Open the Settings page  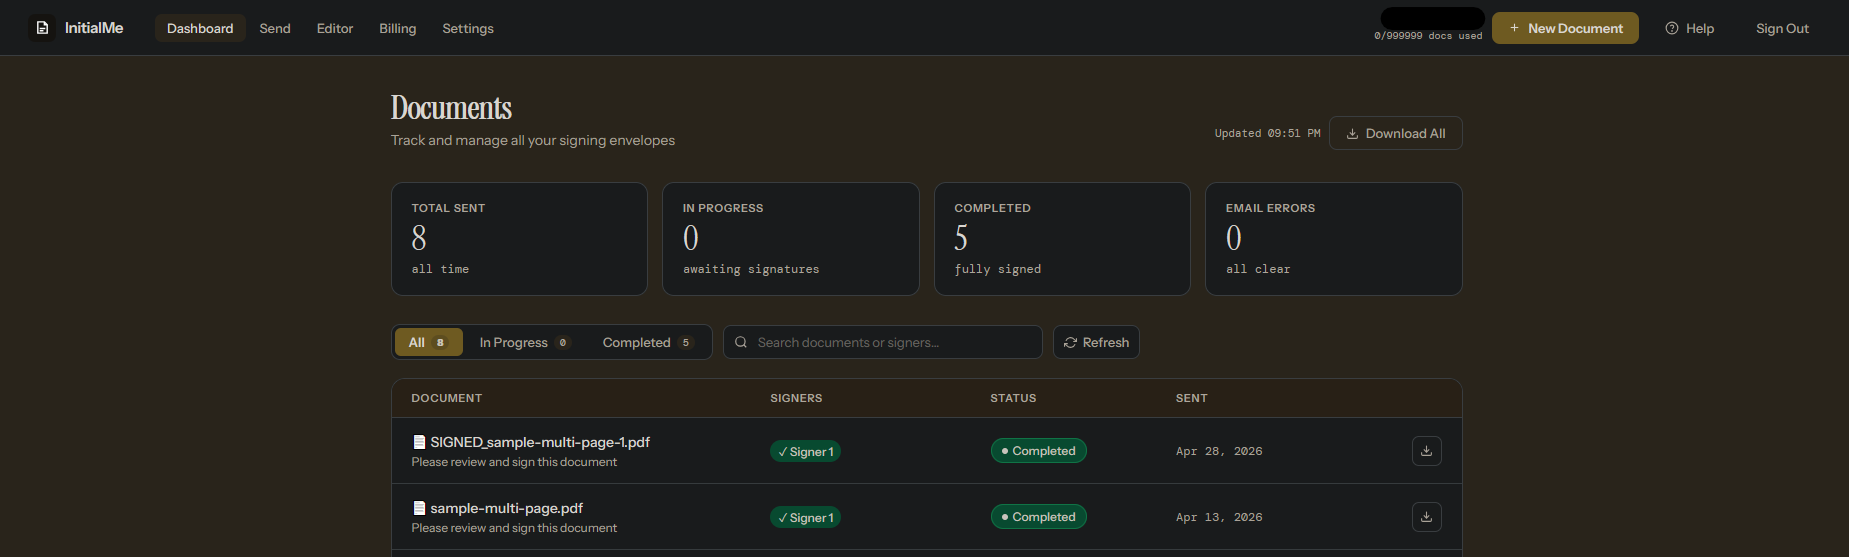point(468,28)
